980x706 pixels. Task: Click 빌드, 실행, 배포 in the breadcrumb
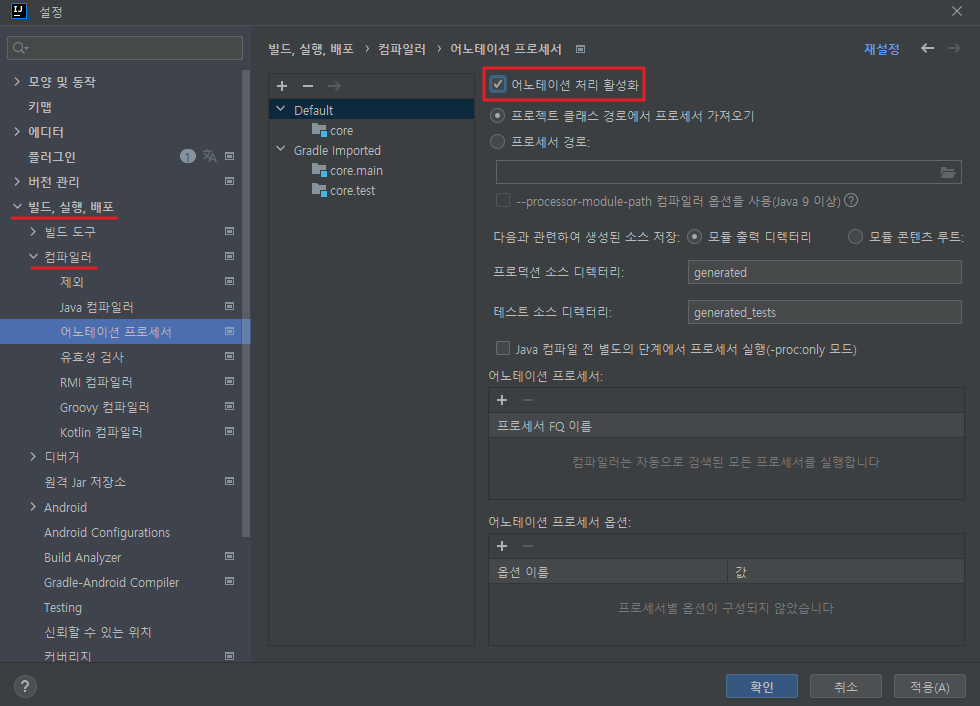tap(311, 49)
